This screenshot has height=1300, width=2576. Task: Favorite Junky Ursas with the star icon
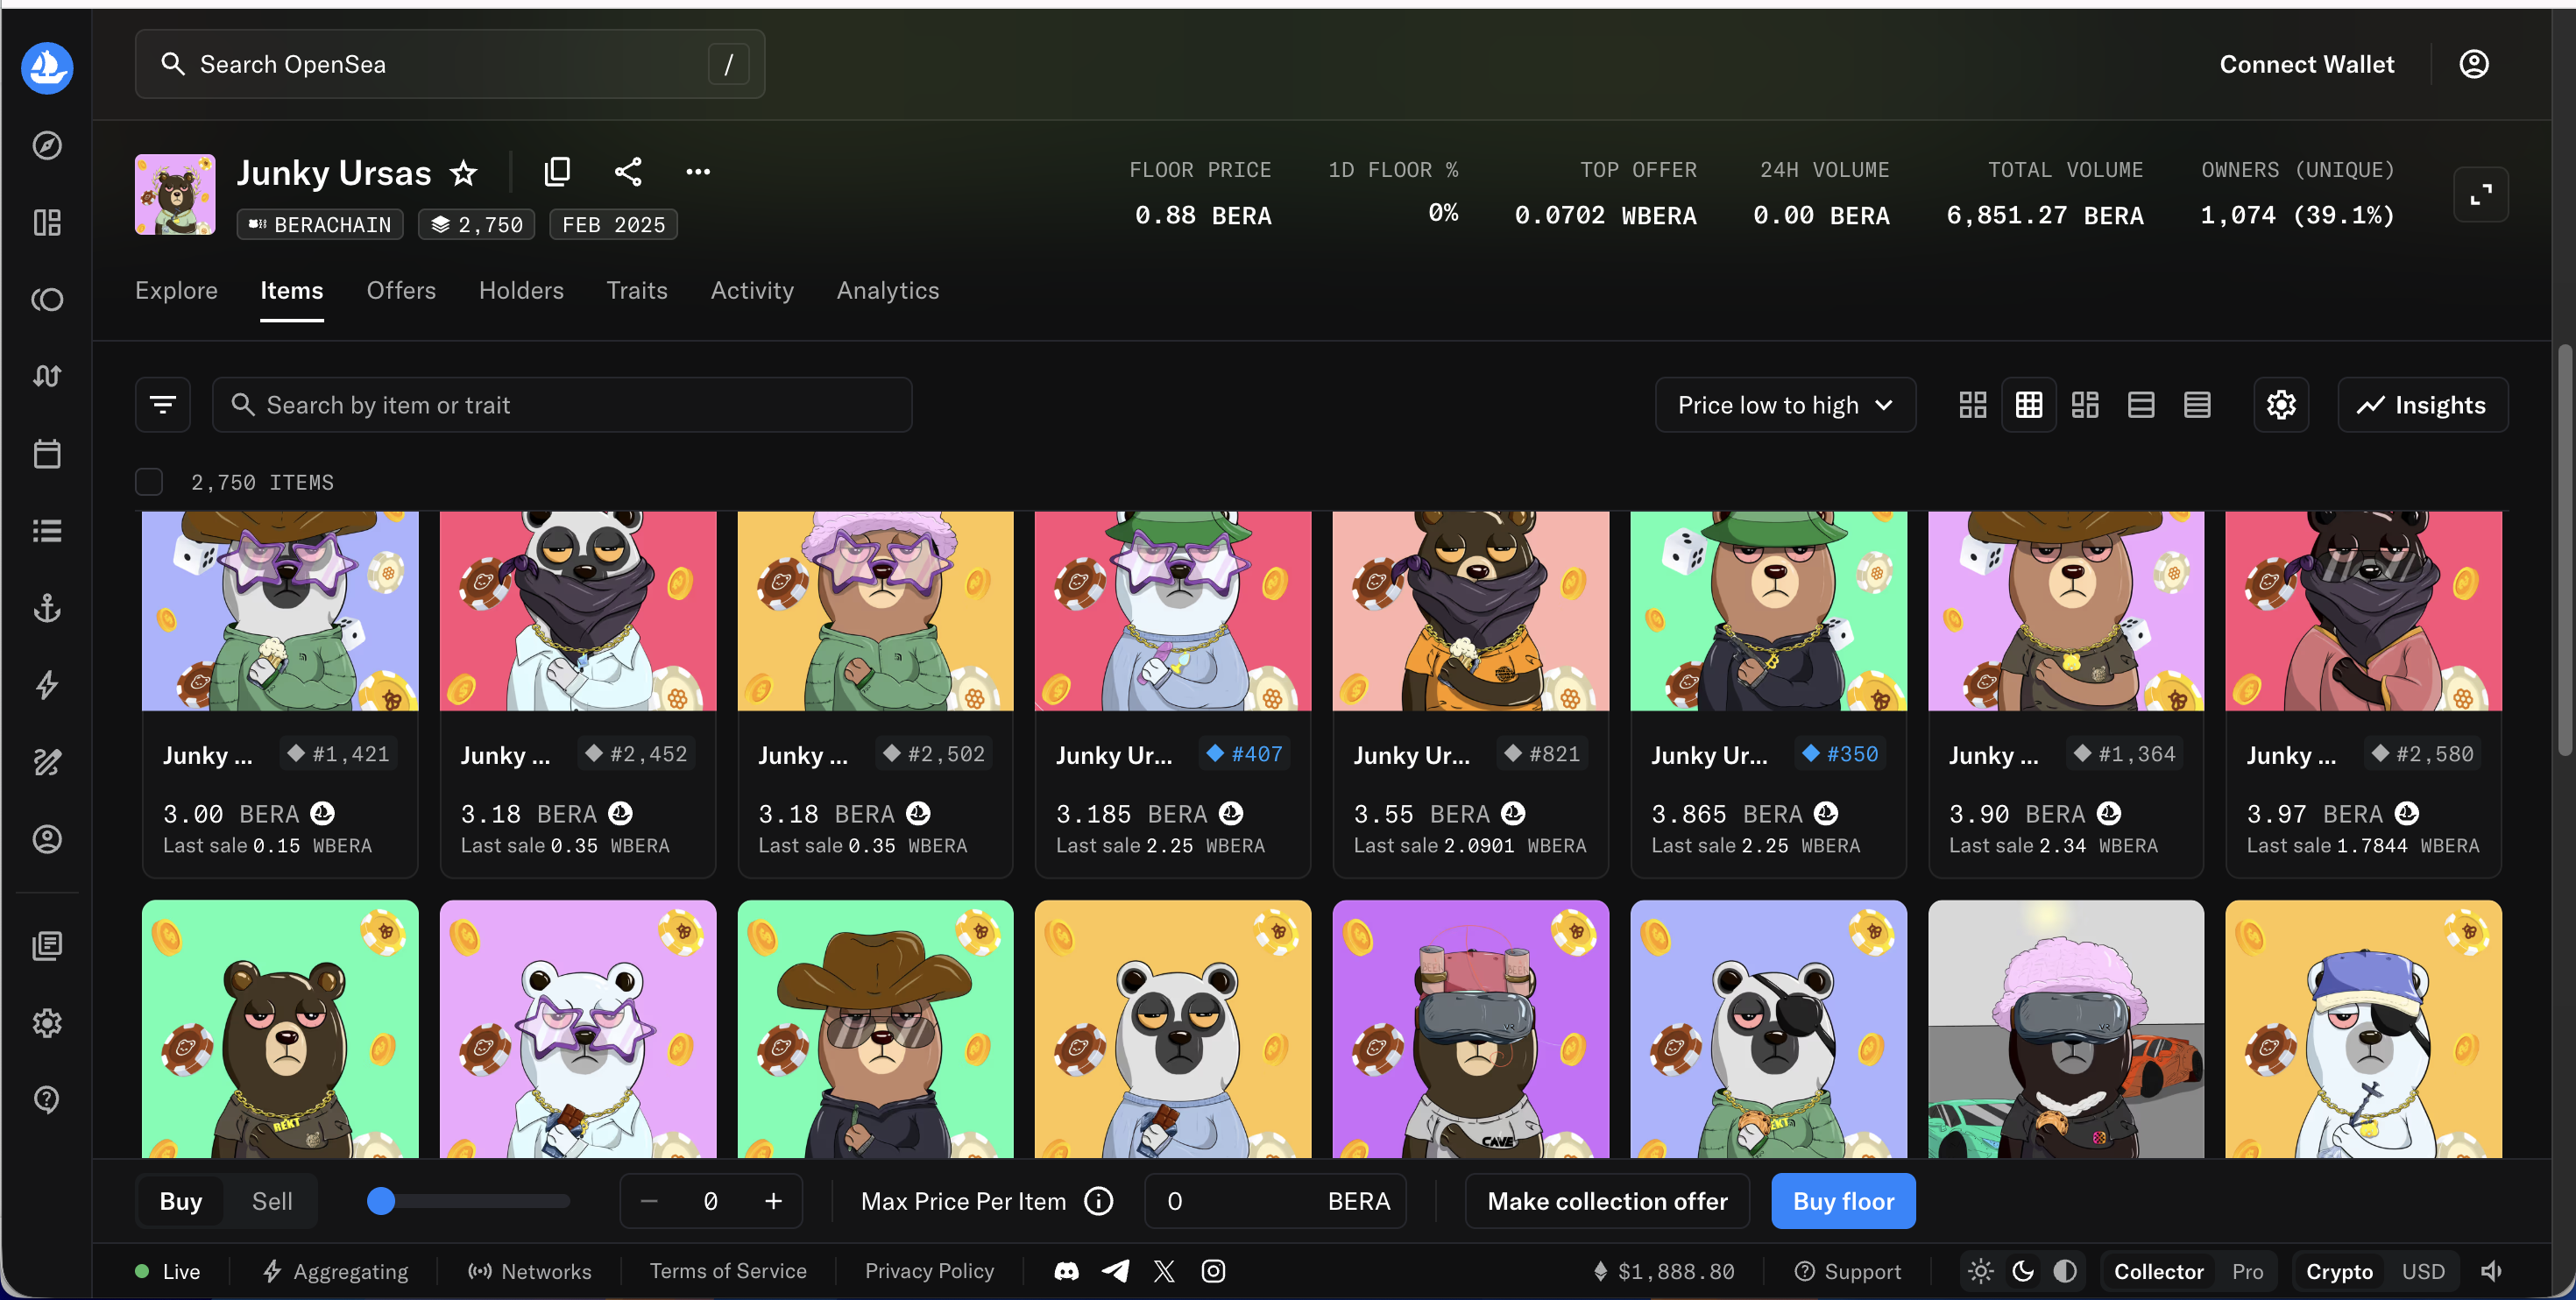463,173
